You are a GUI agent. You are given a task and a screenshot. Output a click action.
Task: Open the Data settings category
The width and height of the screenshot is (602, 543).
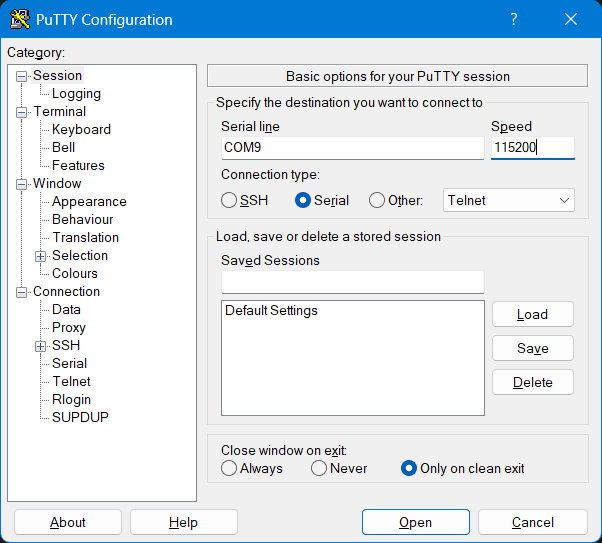click(66, 310)
